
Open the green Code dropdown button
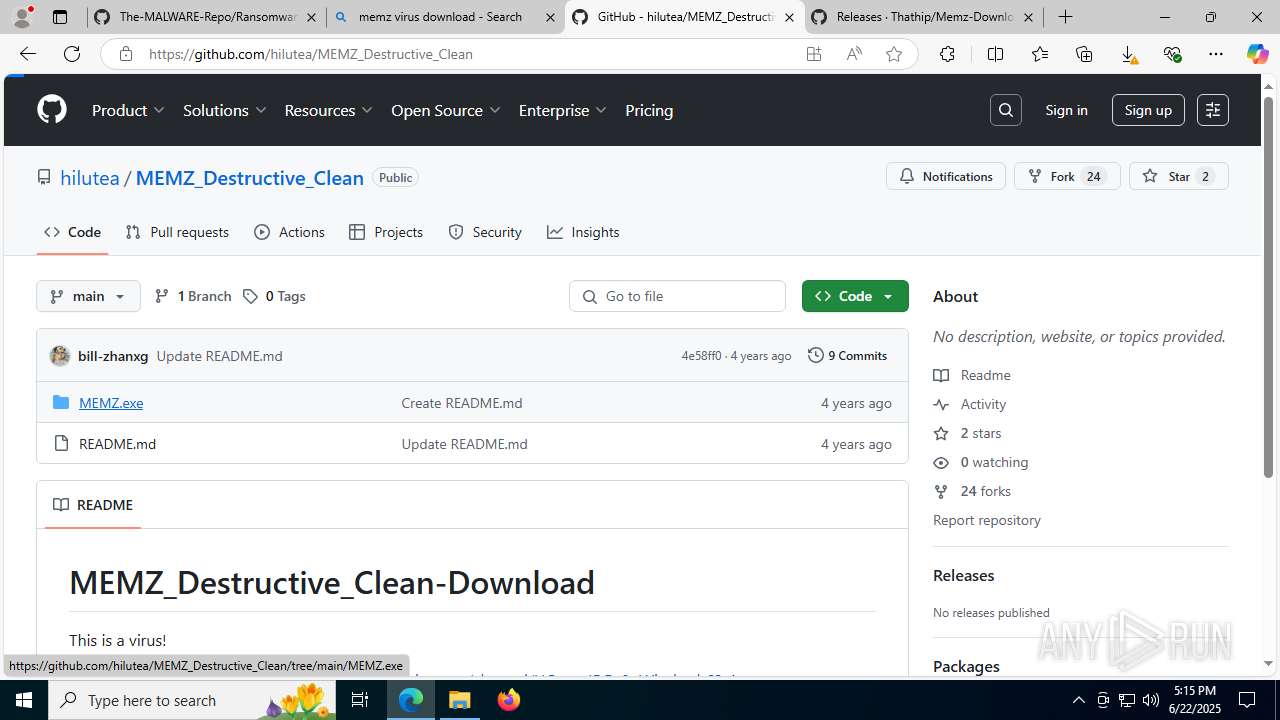855,296
